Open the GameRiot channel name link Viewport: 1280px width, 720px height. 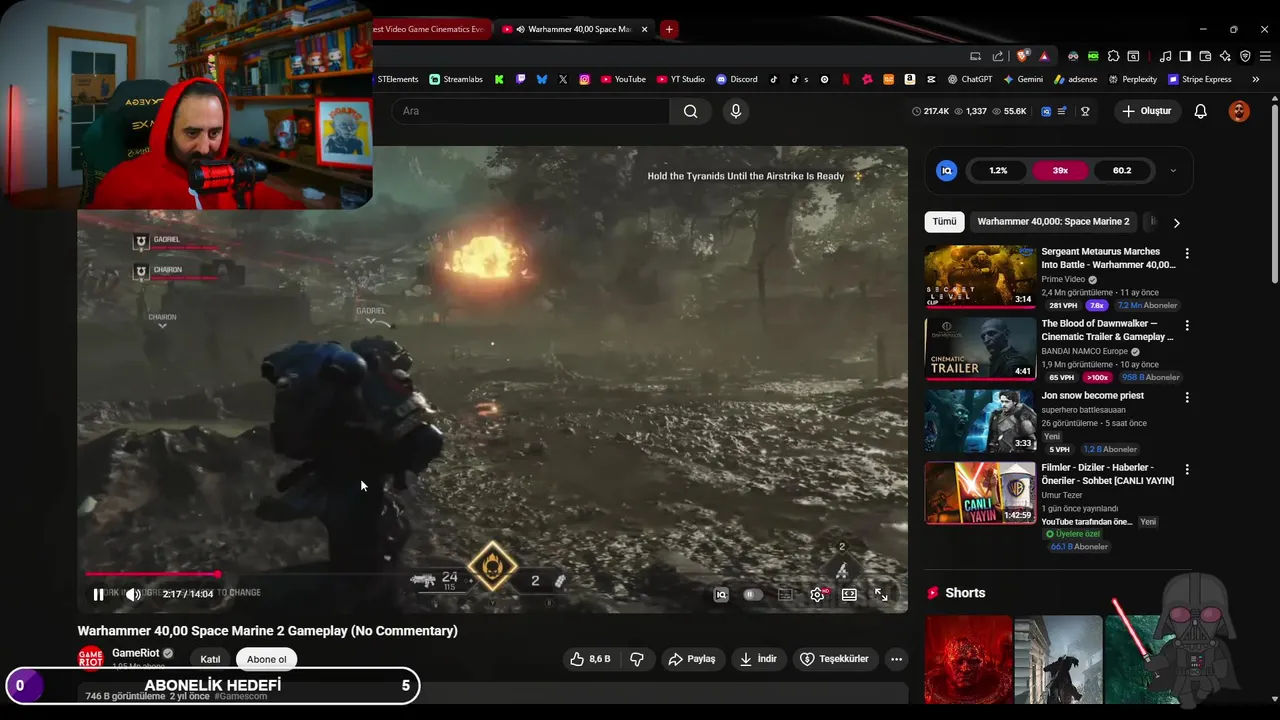(x=135, y=653)
